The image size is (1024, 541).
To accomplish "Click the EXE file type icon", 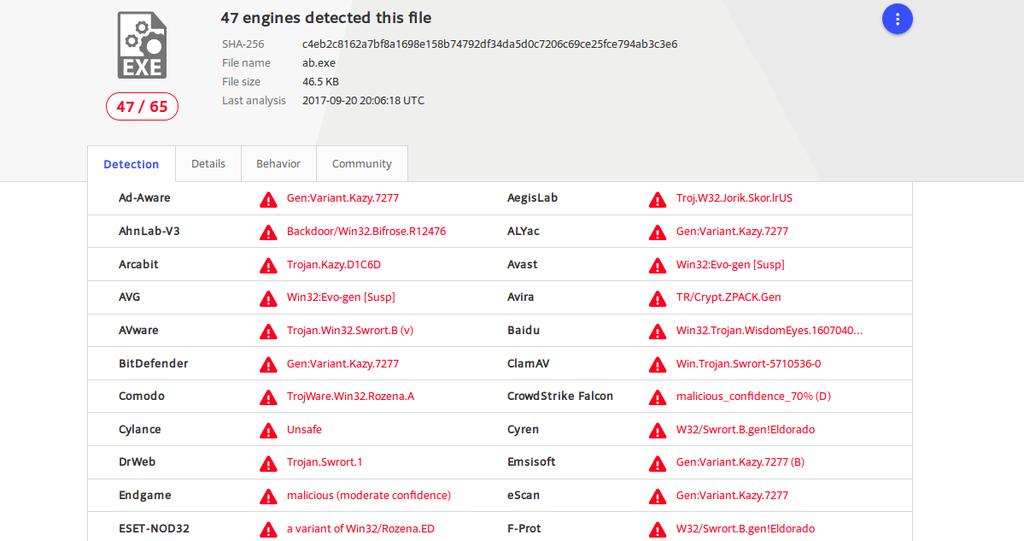I will [142, 45].
